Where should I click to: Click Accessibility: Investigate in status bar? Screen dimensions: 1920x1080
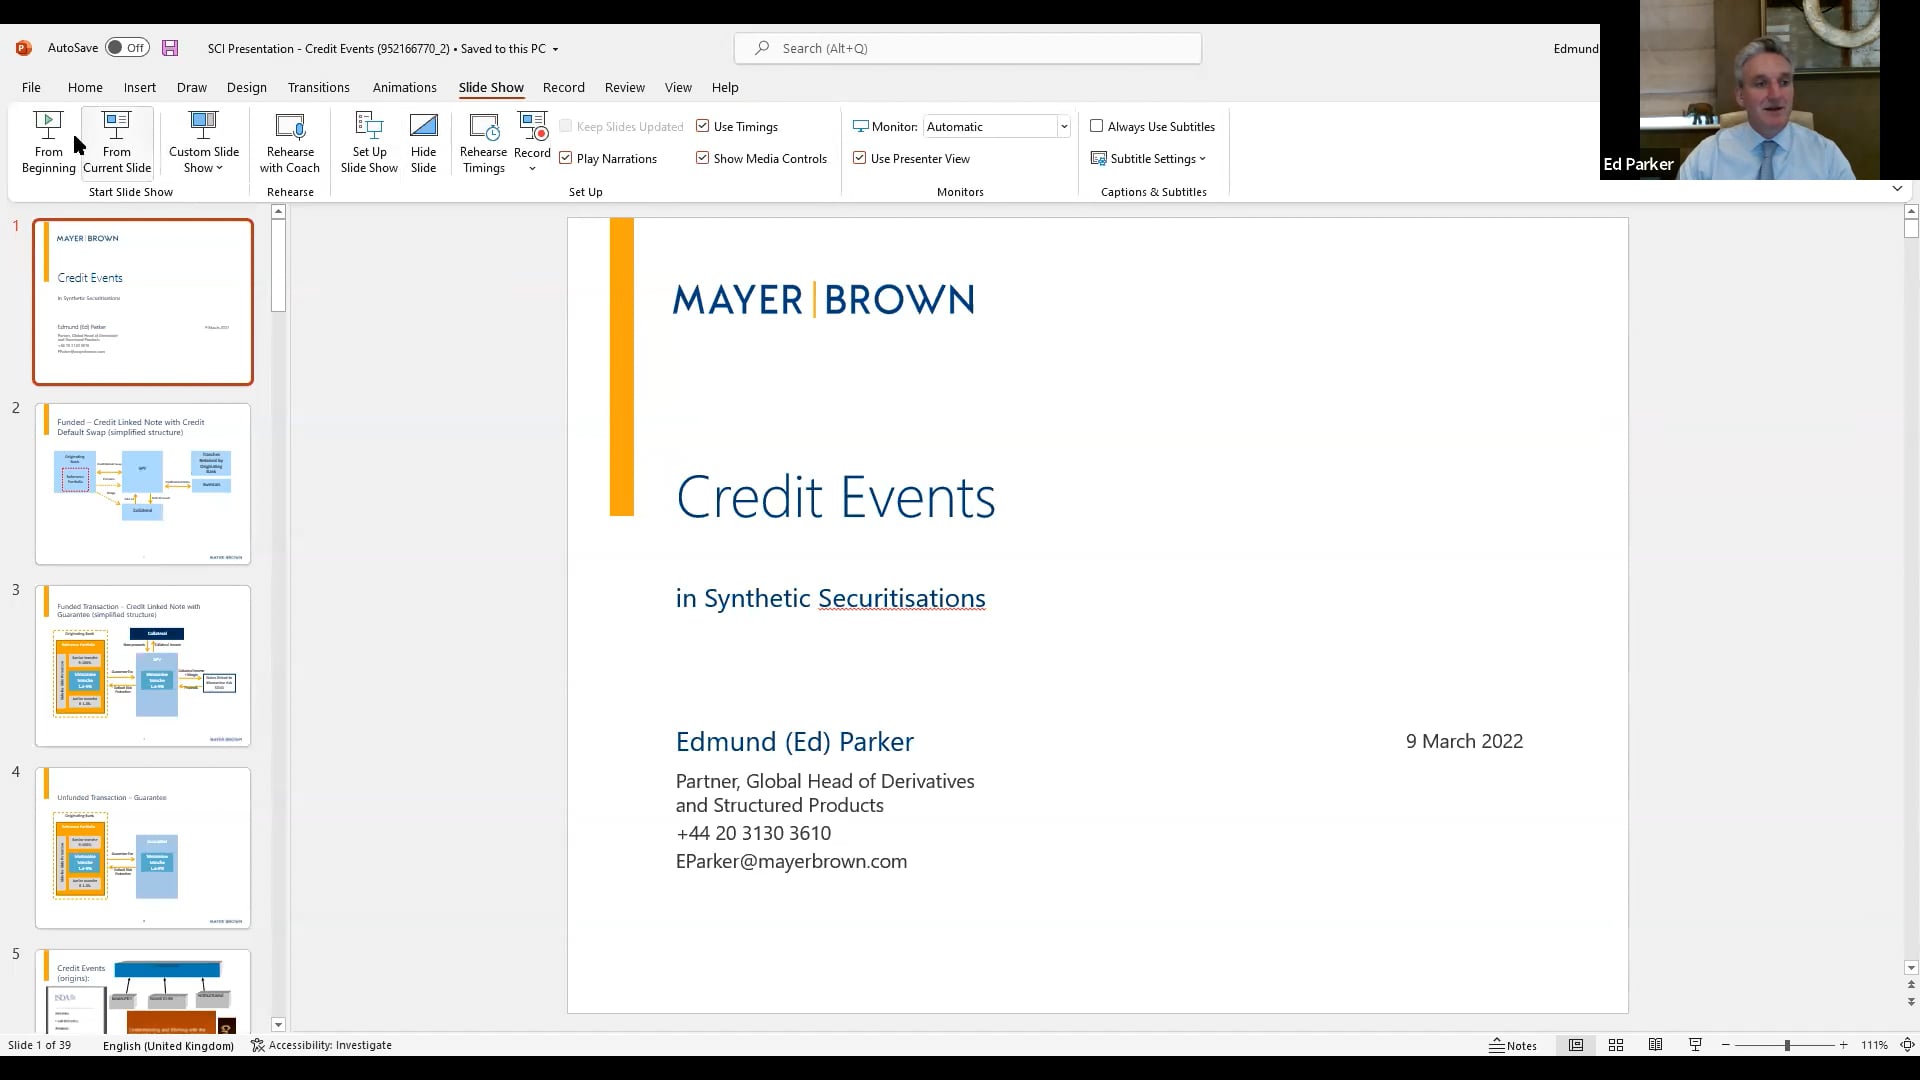pos(321,1045)
